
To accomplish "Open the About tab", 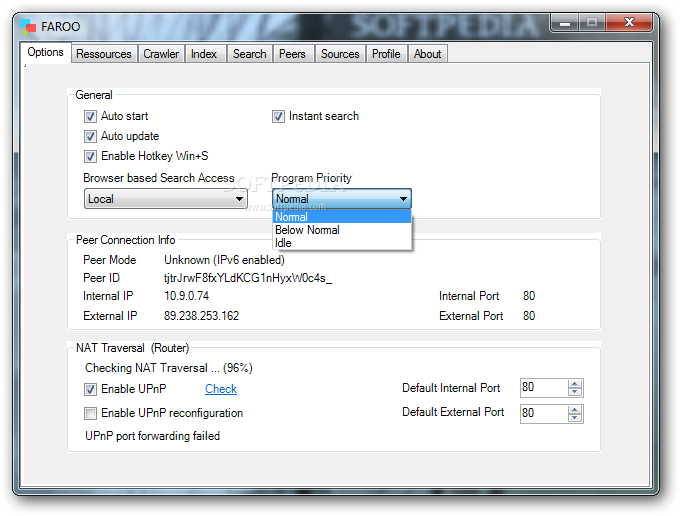I will (428, 54).
